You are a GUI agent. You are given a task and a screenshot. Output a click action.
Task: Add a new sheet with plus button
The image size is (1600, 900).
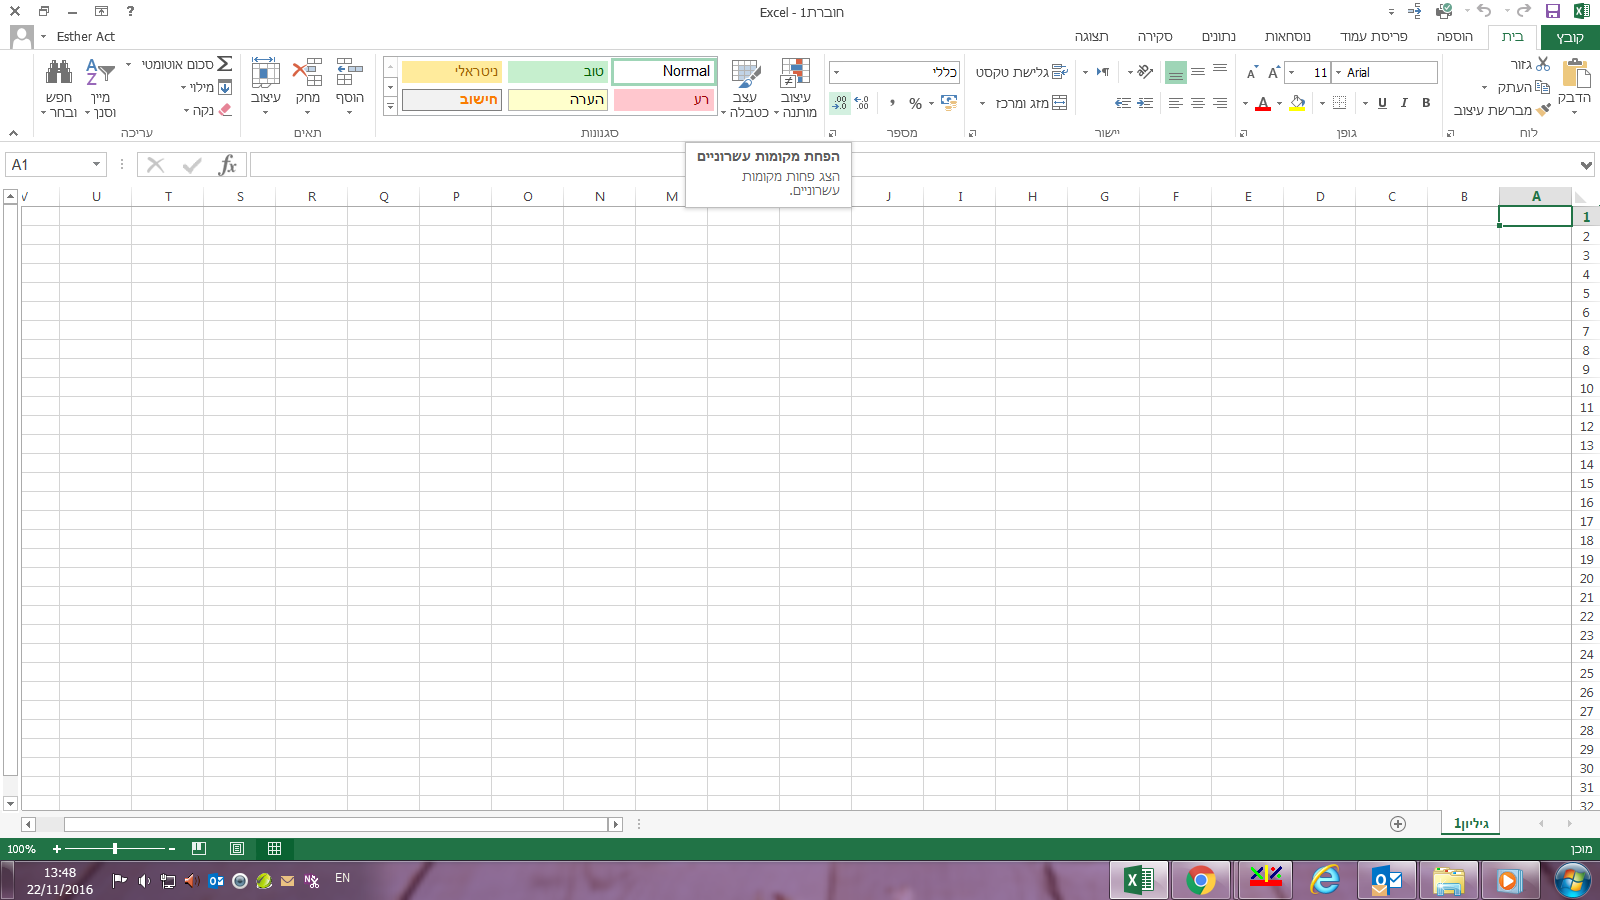coord(1398,824)
